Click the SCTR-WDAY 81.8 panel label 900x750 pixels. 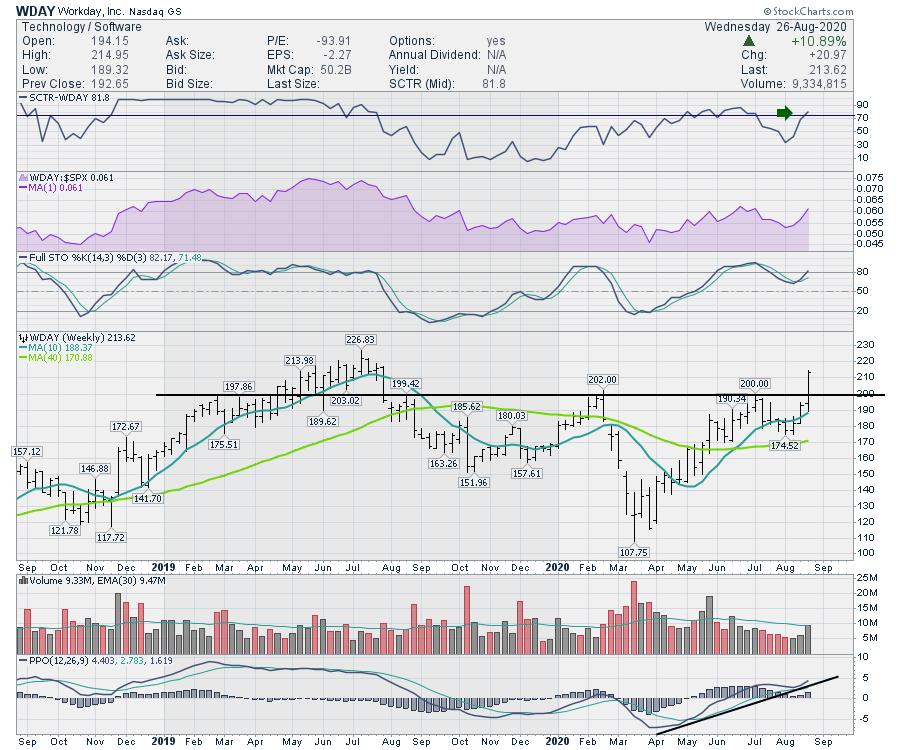pos(62,96)
